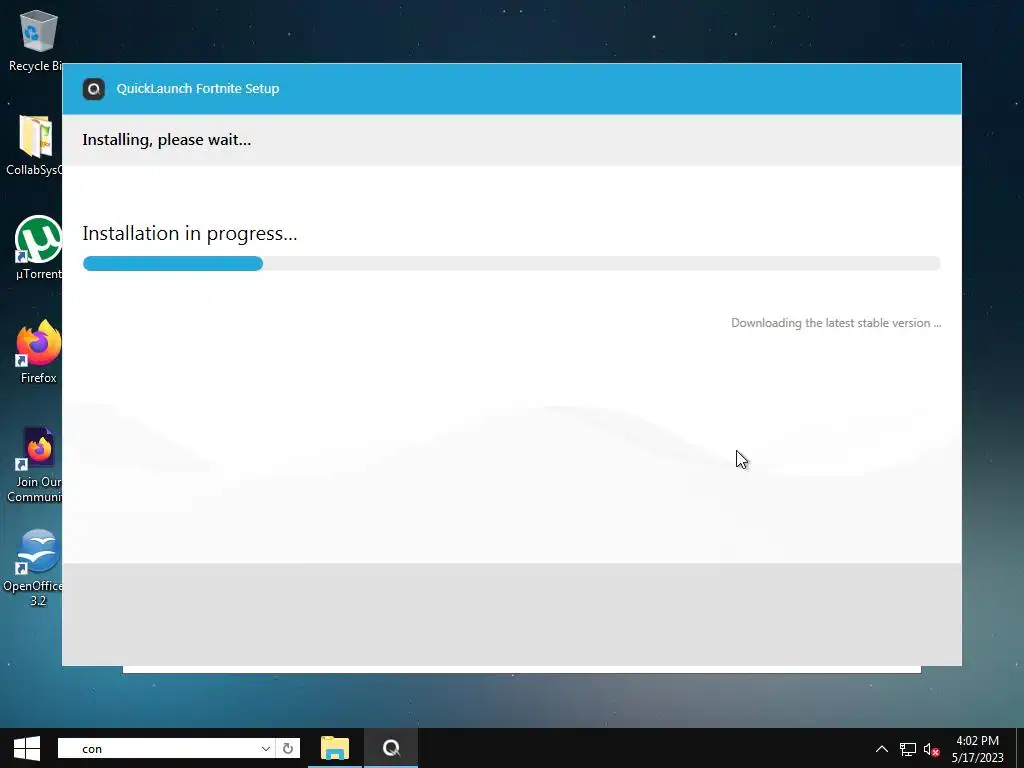Open the Recycle Bin desktop icon
1024x768 pixels.
[x=36, y=40]
